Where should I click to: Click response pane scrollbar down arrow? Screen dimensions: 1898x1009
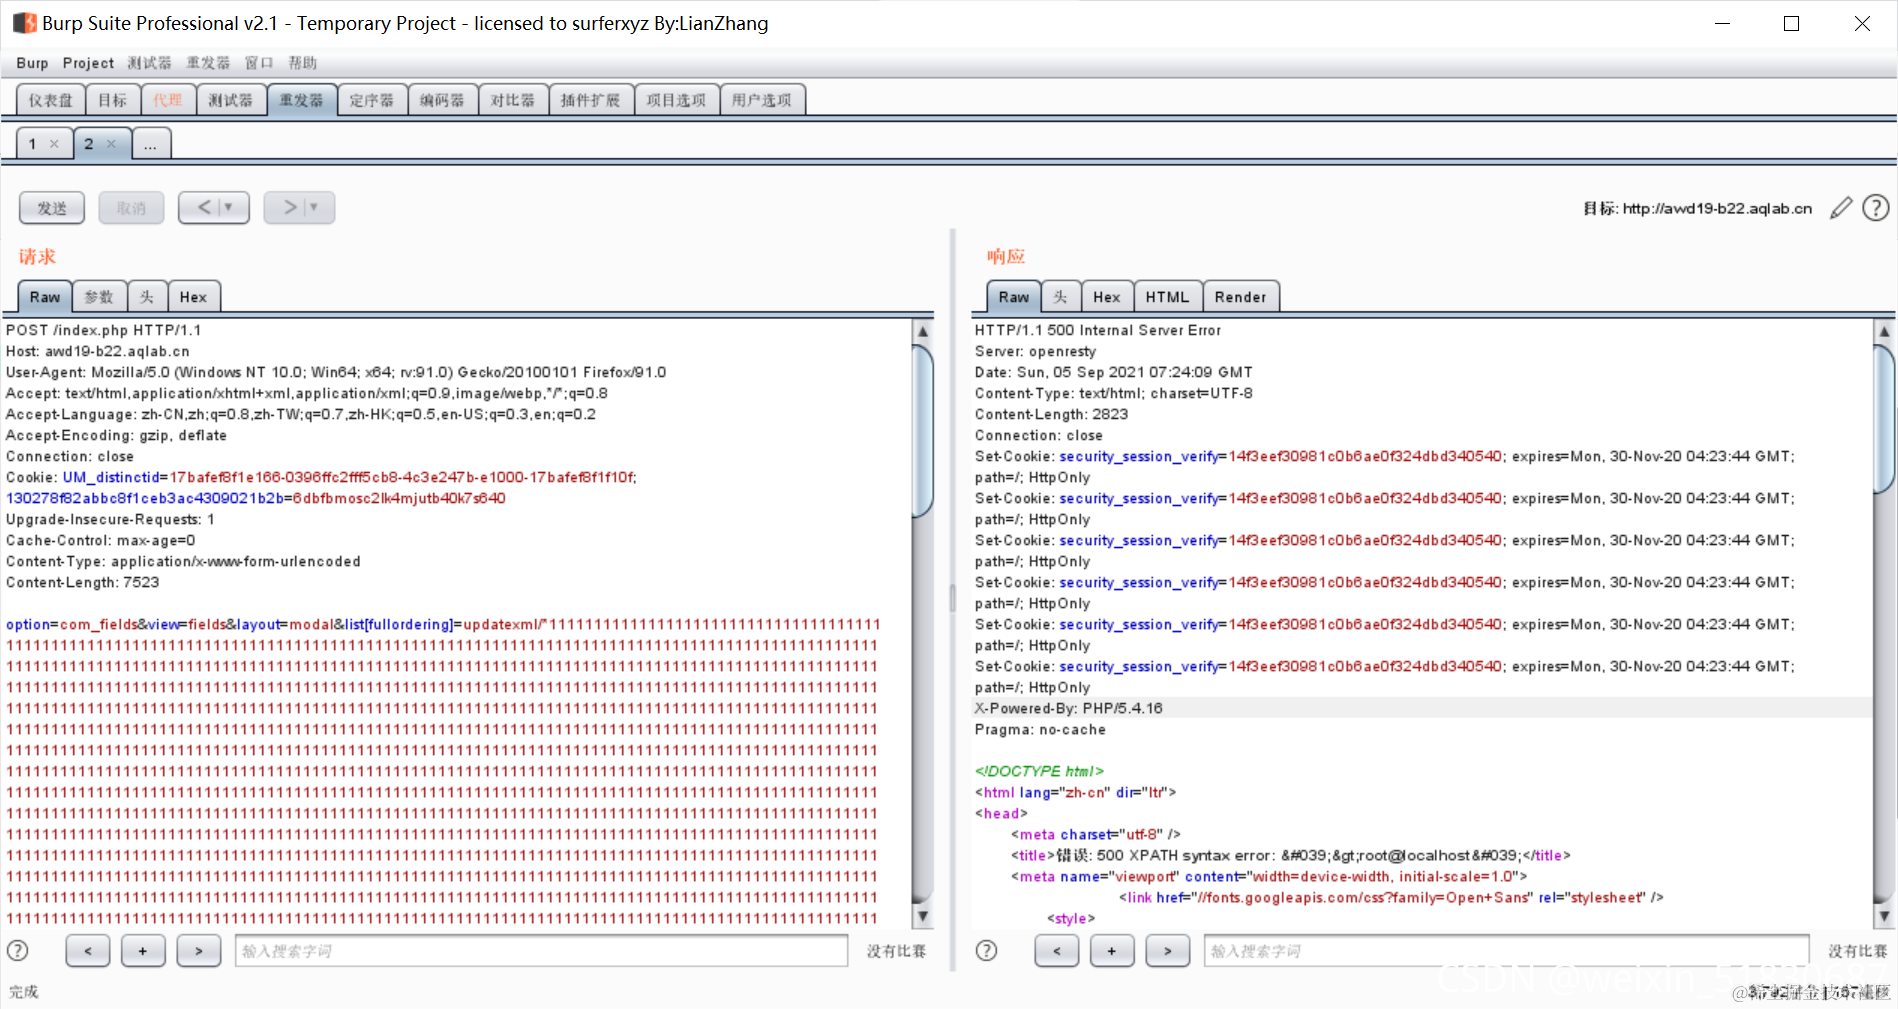click(1884, 916)
